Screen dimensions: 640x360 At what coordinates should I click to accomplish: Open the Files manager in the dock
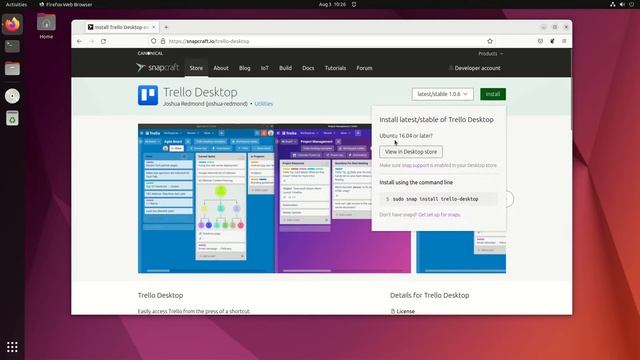[x=12, y=69]
